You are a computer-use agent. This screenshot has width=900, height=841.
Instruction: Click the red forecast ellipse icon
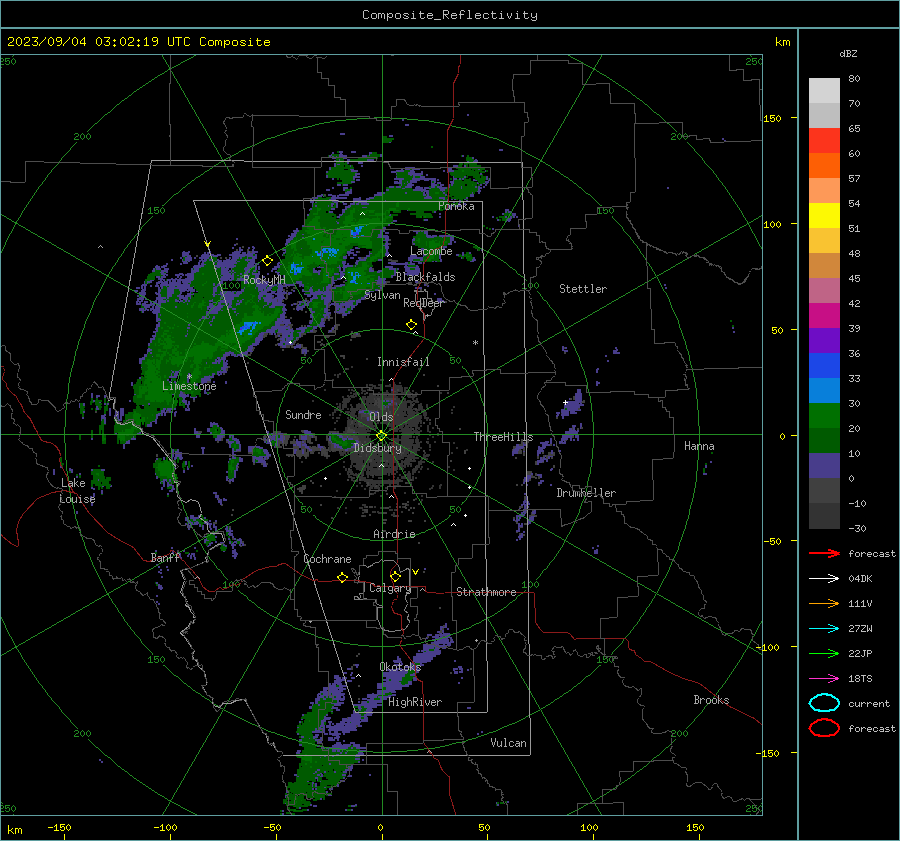click(x=824, y=728)
